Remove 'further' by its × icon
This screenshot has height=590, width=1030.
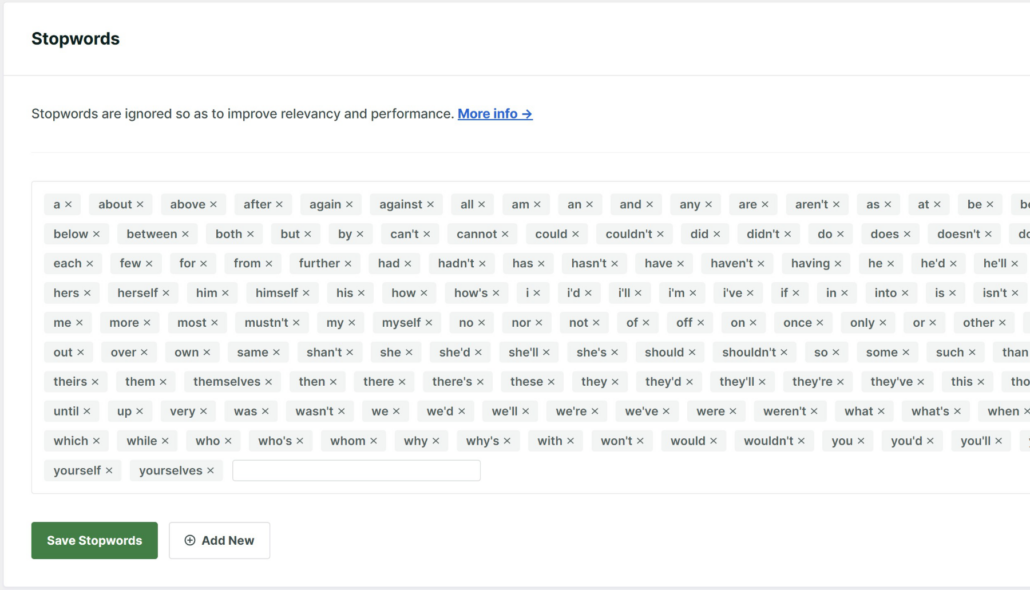coord(348,263)
